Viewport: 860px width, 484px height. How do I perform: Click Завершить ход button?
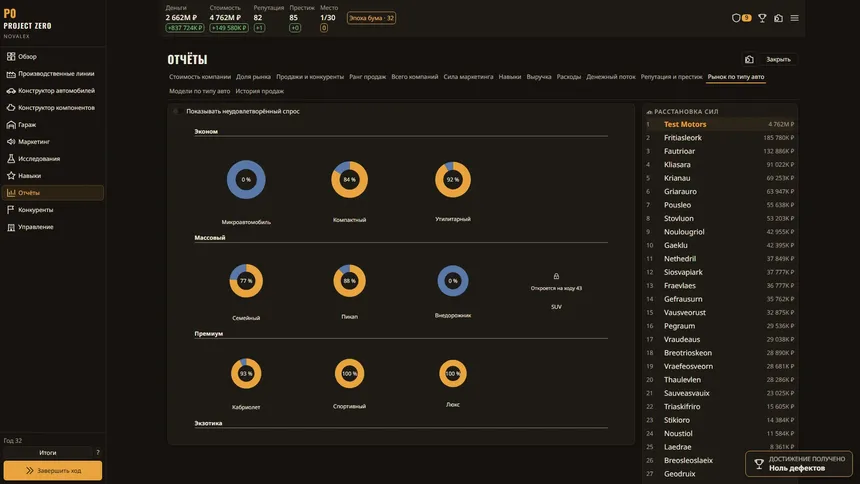click(x=53, y=470)
